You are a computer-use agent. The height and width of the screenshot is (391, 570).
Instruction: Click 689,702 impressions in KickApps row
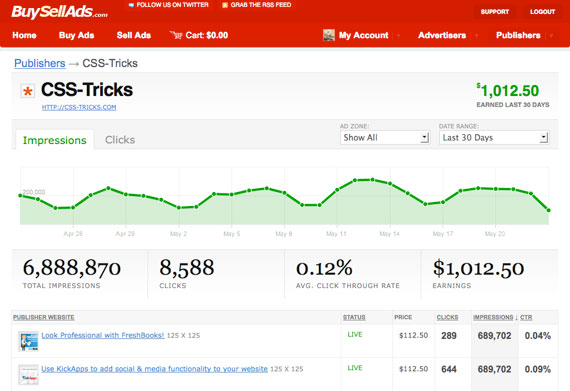pos(494,369)
